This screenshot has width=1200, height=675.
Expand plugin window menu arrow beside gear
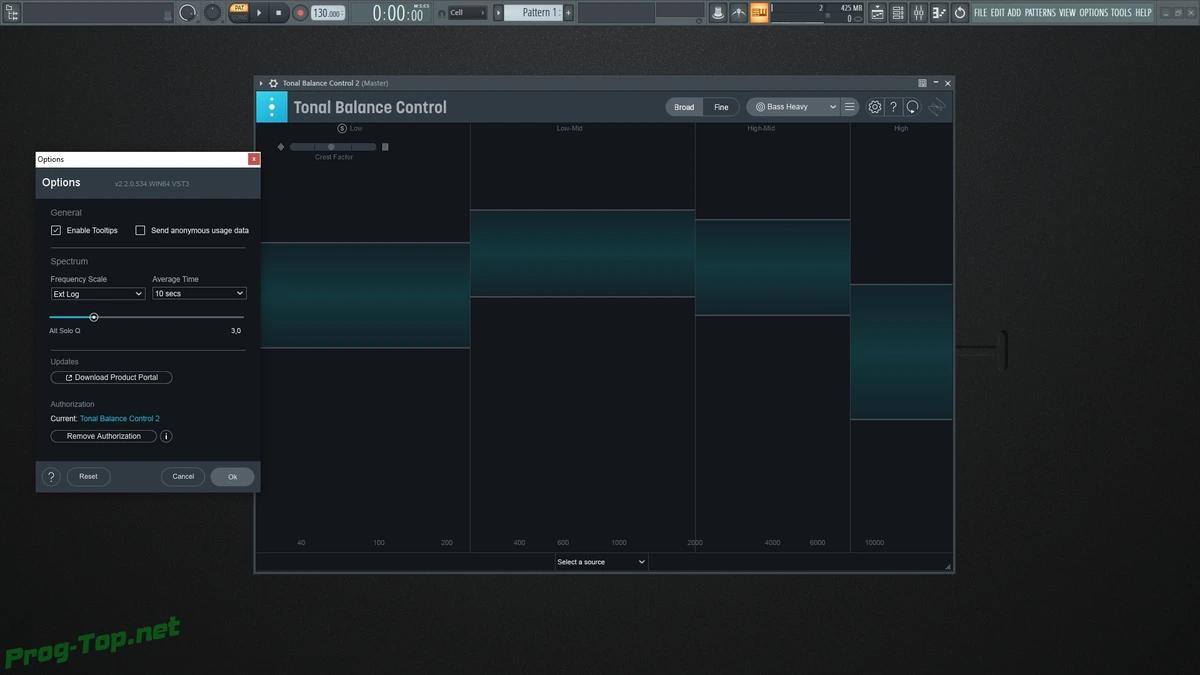(262, 83)
